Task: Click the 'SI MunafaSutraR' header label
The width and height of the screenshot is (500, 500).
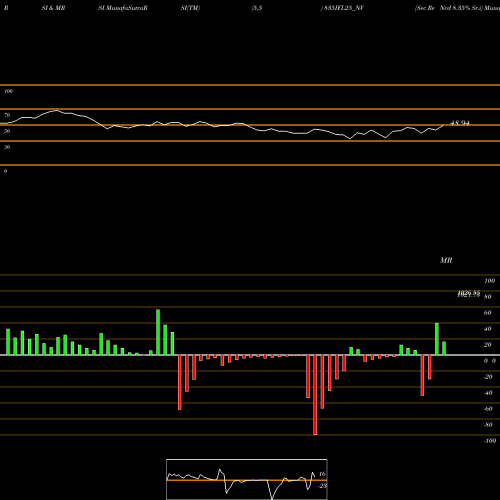Action: coord(123,8)
